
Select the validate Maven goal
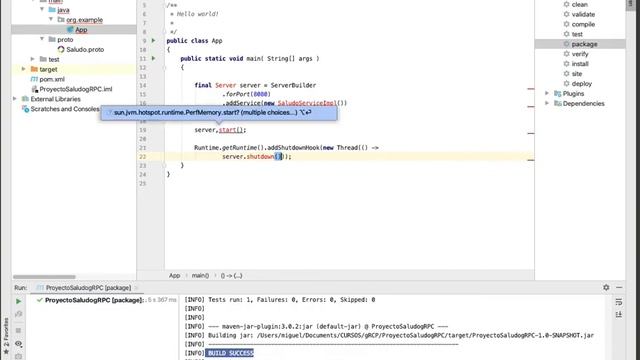click(583, 14)
